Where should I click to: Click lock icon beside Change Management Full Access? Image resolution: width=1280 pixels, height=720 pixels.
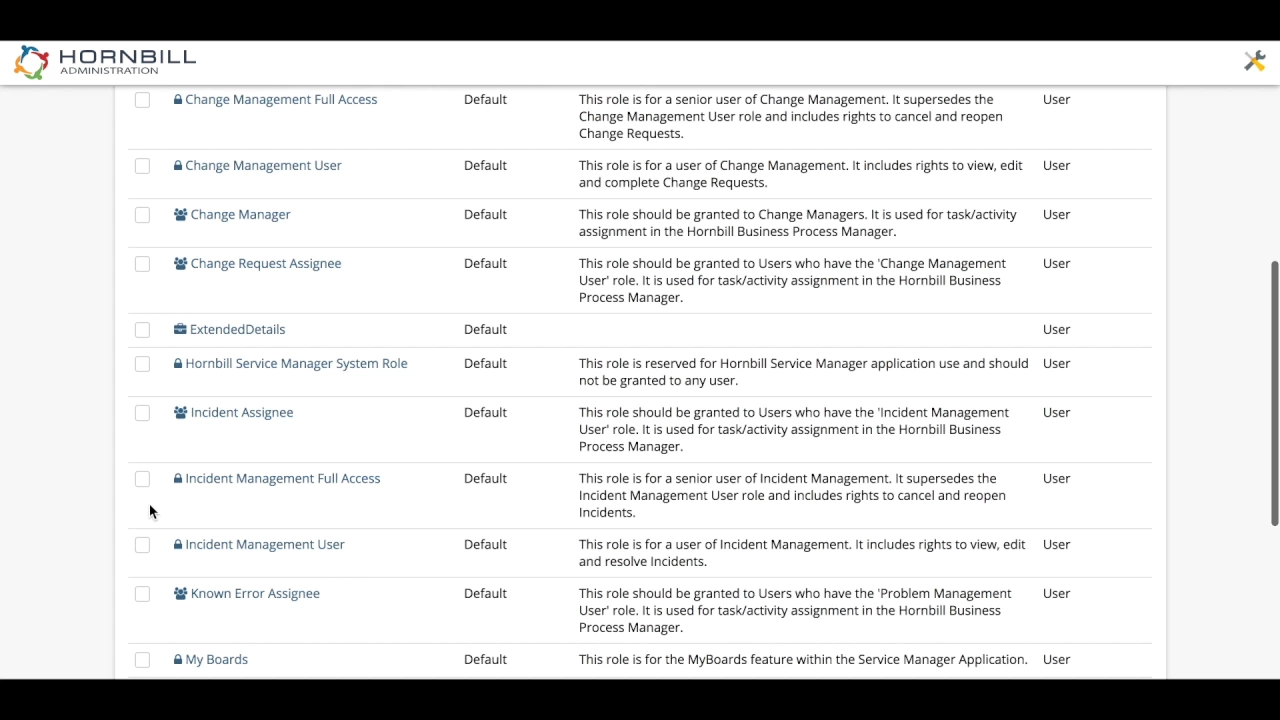[x=178, y=100]
